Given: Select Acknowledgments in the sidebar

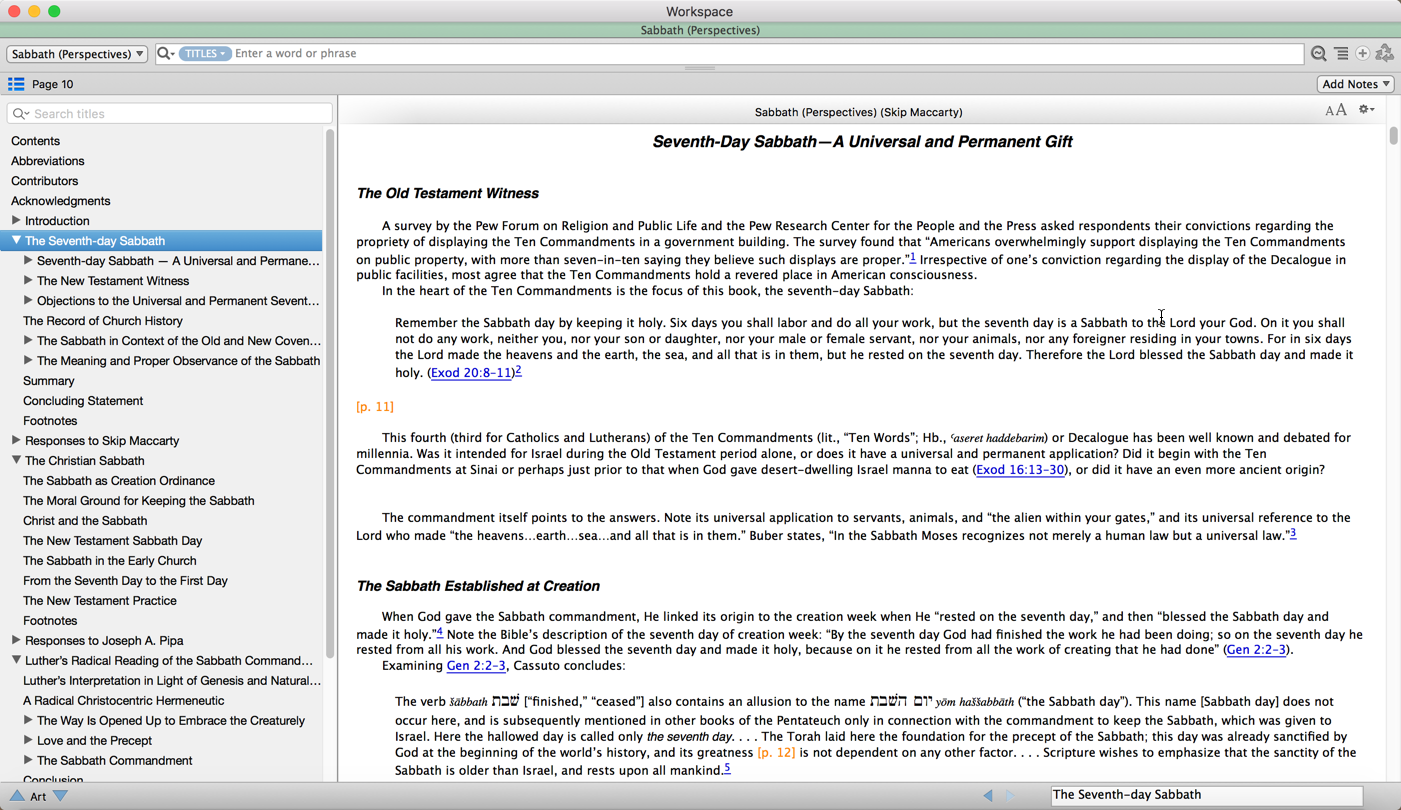Looking at the screenshot, I should click(60, 201).
